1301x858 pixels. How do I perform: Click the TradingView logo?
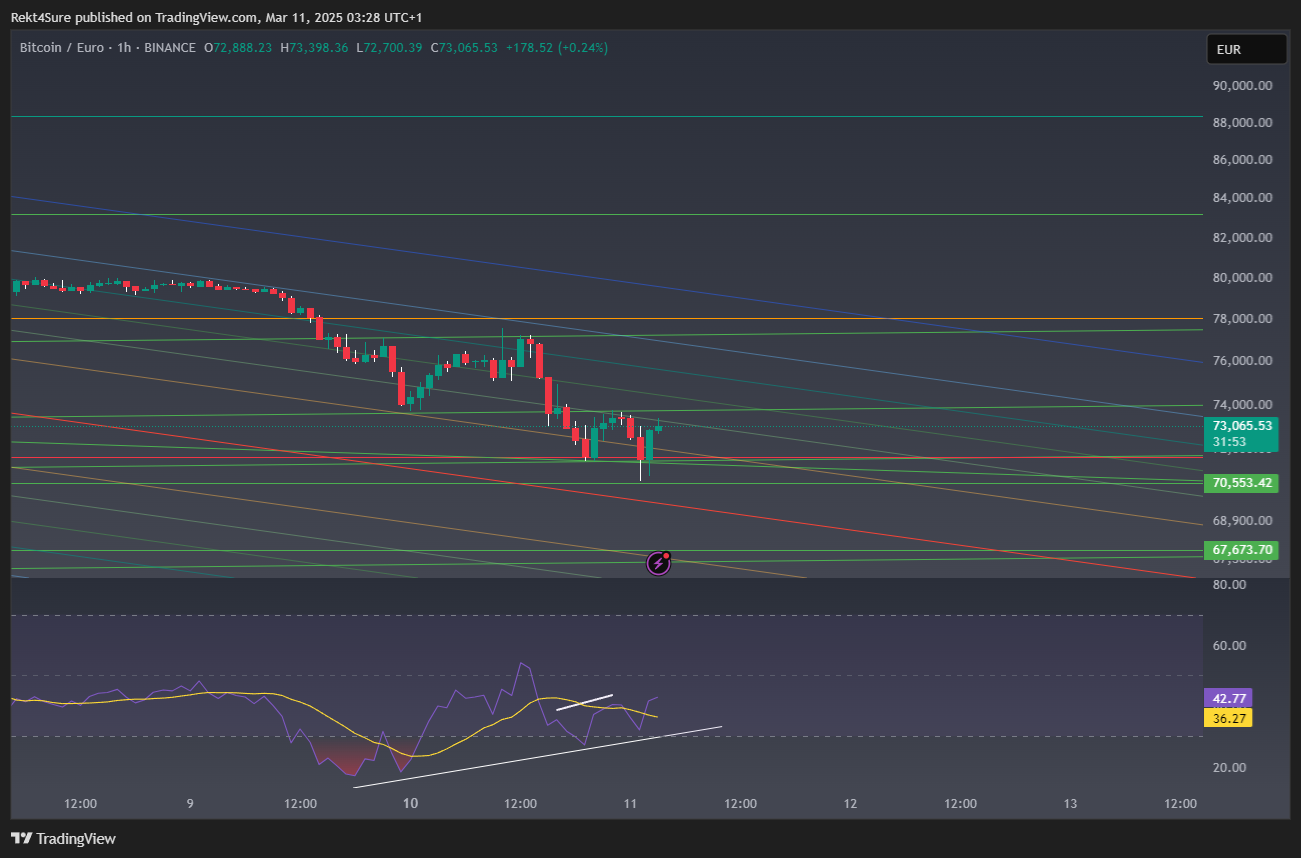pyautogui.click(x=63, y=838)
